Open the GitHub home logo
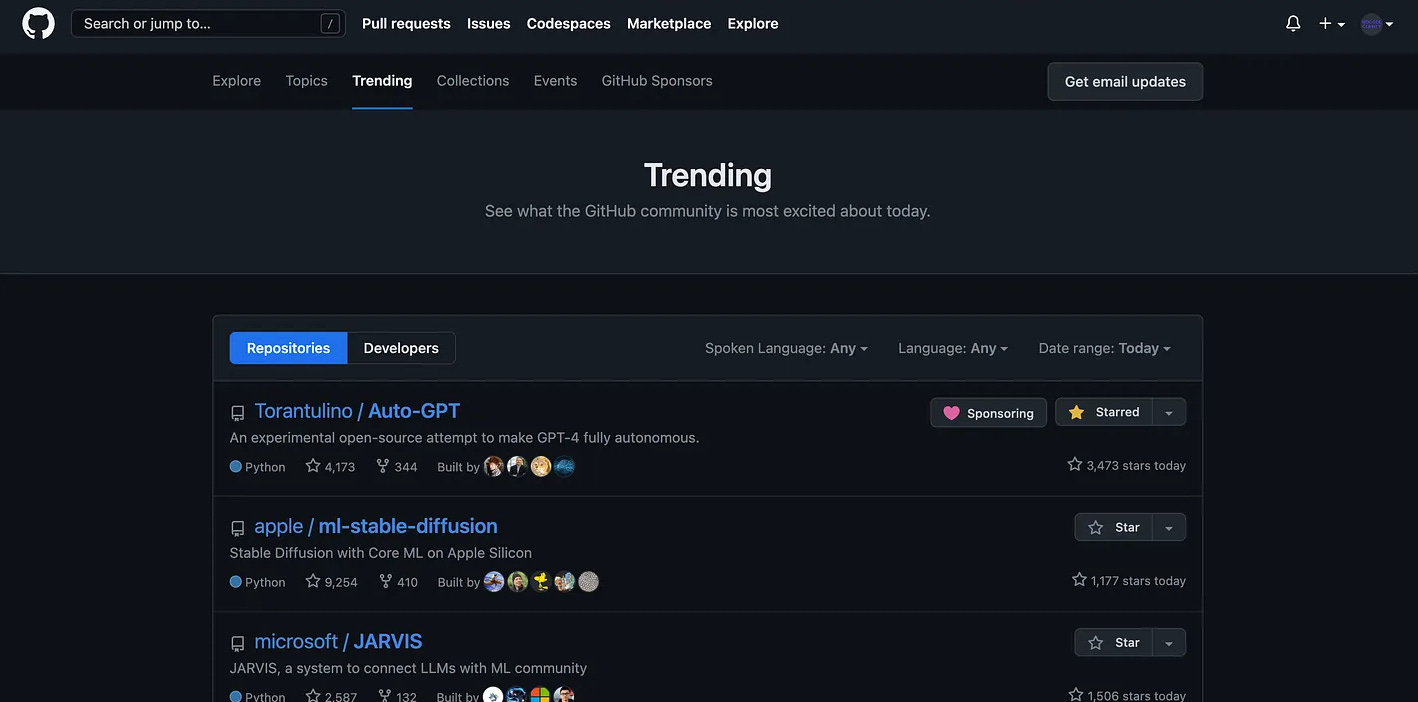1418x702 pixels. (39, 23)
